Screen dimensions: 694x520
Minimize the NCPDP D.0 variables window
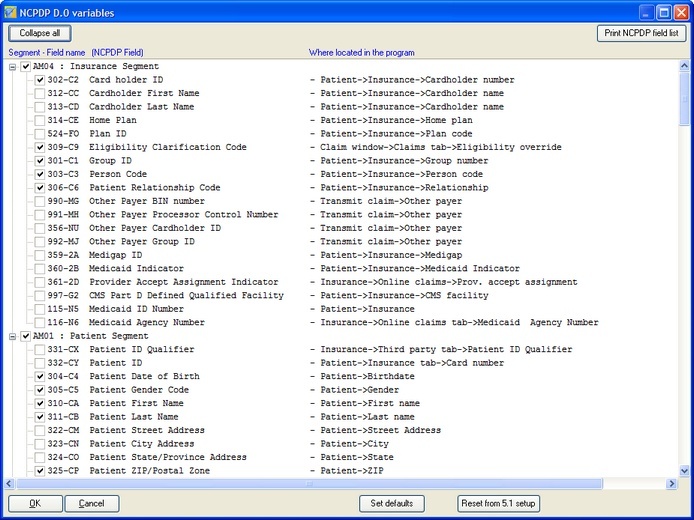pyautogui.click(x=647, y=12)
